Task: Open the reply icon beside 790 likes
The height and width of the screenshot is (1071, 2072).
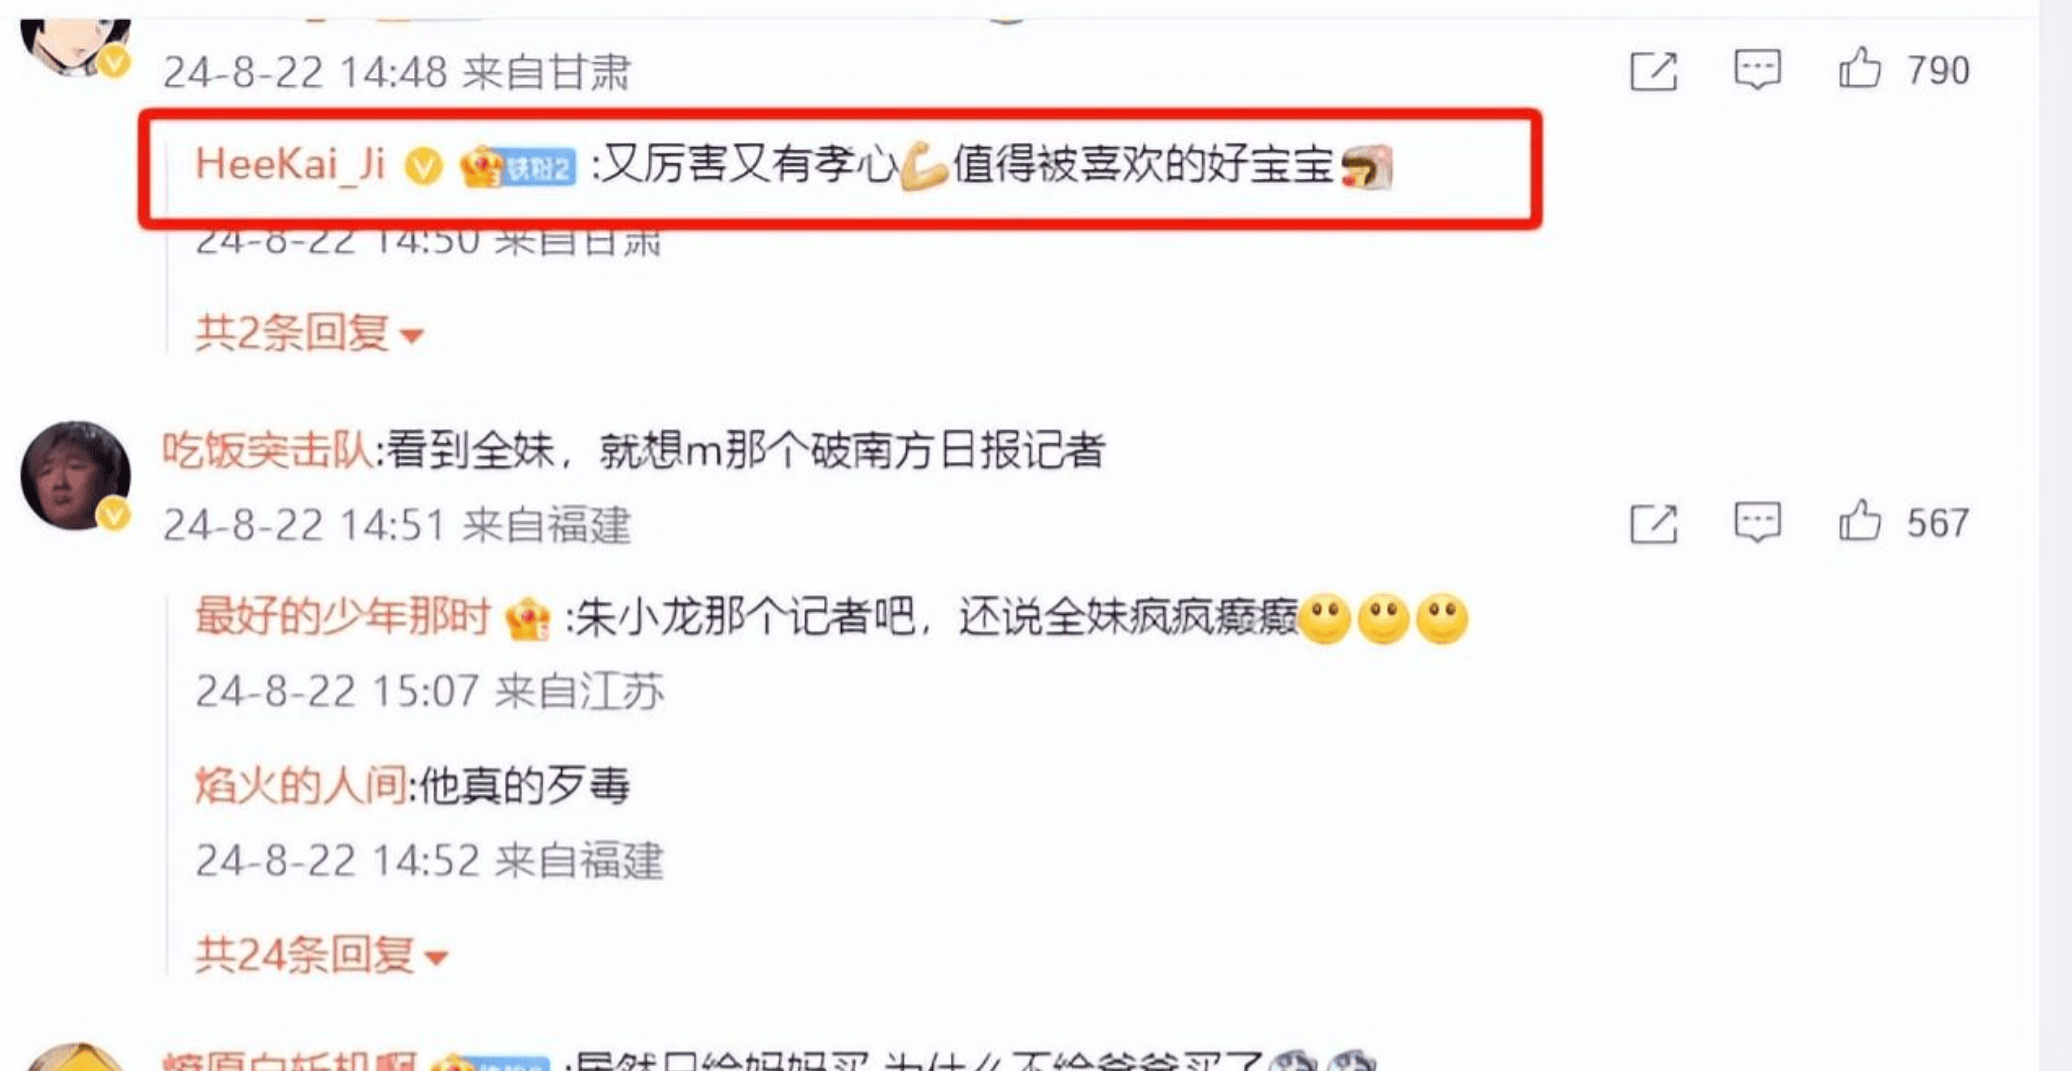Action: pyautogui.click(x=1757, y=70)
